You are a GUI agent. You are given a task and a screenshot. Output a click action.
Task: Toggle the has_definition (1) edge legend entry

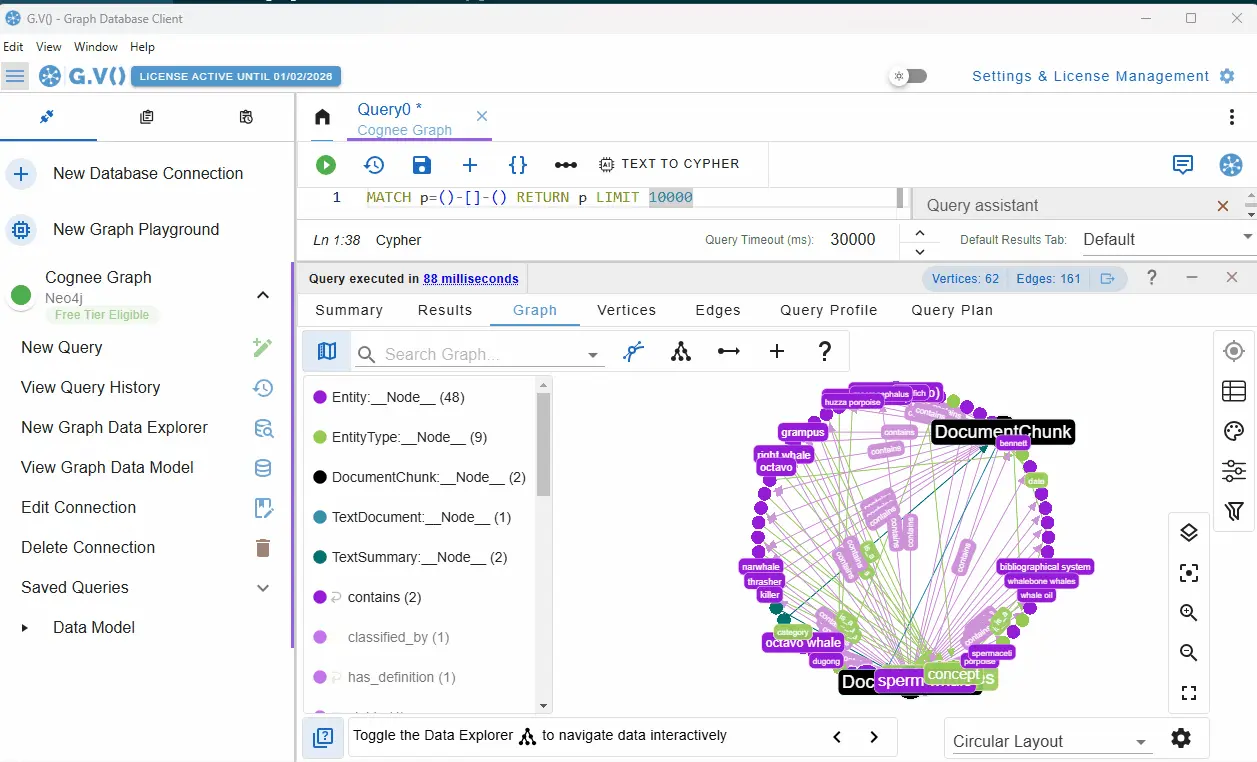[x=383, y=677]
